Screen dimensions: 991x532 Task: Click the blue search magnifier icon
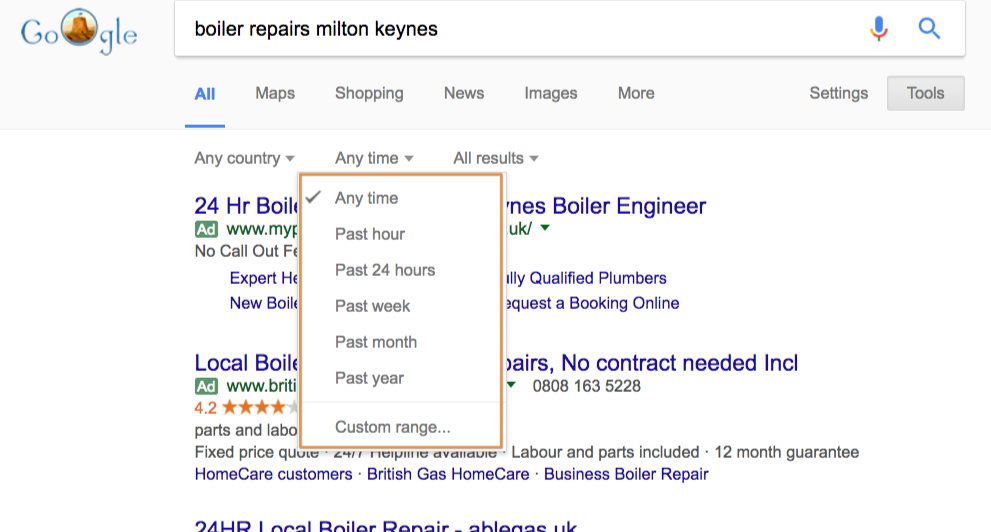929,29
